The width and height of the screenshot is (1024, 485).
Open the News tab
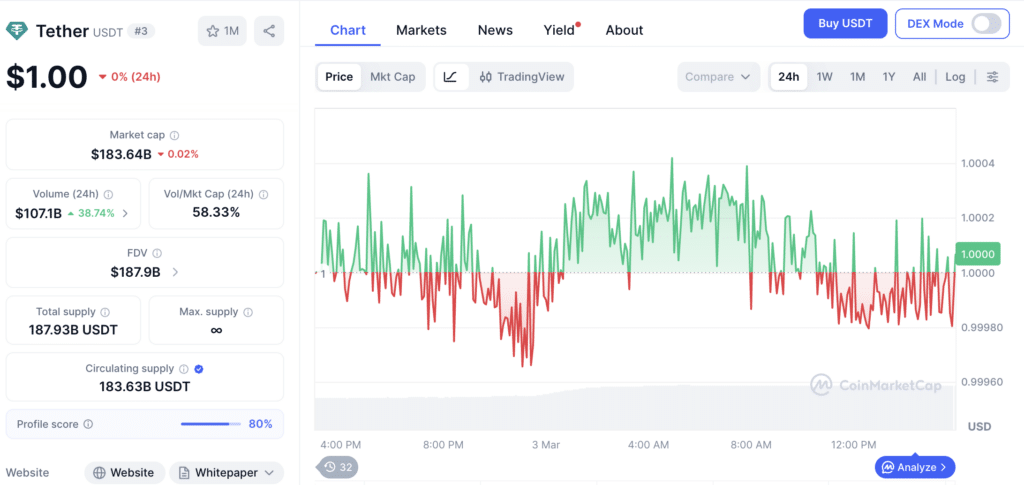click(495, 30)
